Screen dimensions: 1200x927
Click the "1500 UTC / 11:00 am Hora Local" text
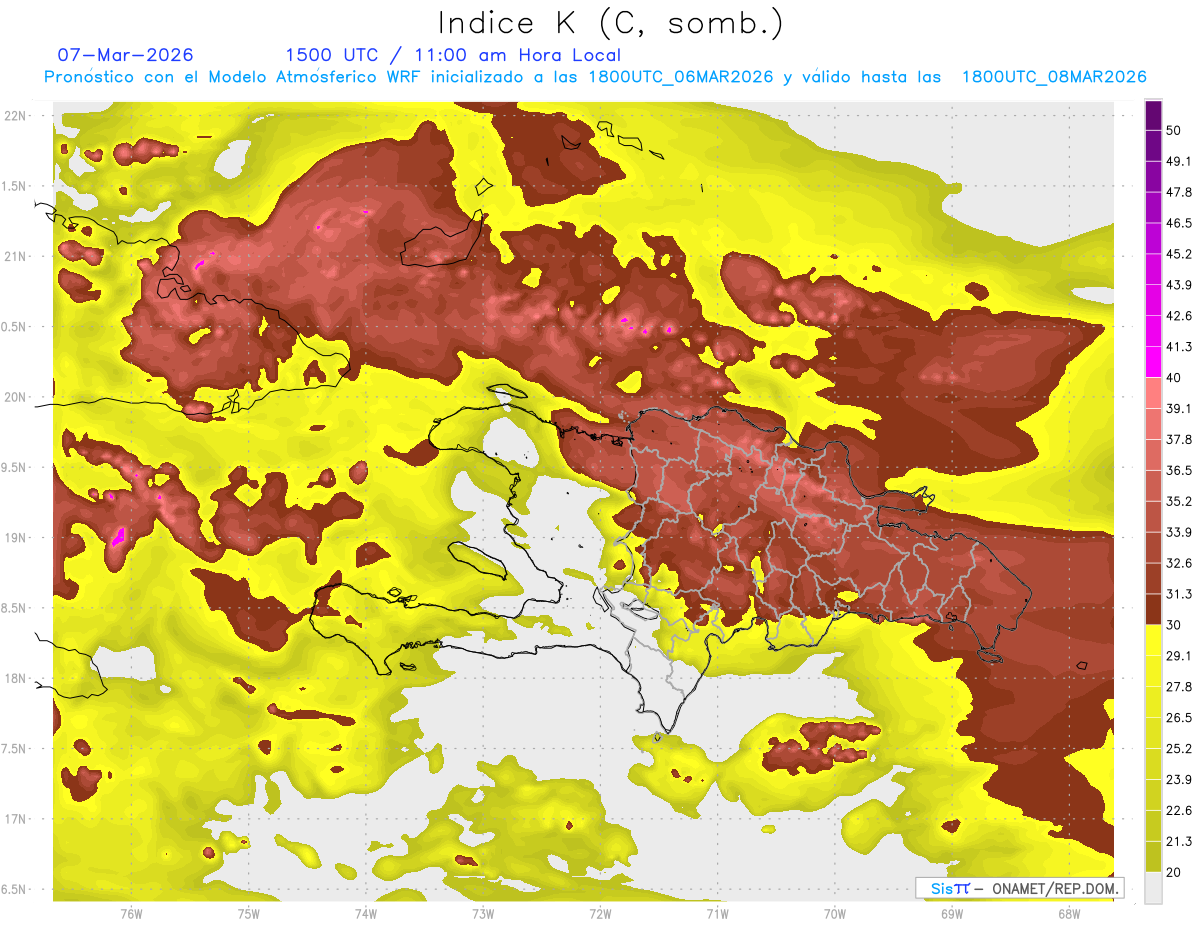453,55
